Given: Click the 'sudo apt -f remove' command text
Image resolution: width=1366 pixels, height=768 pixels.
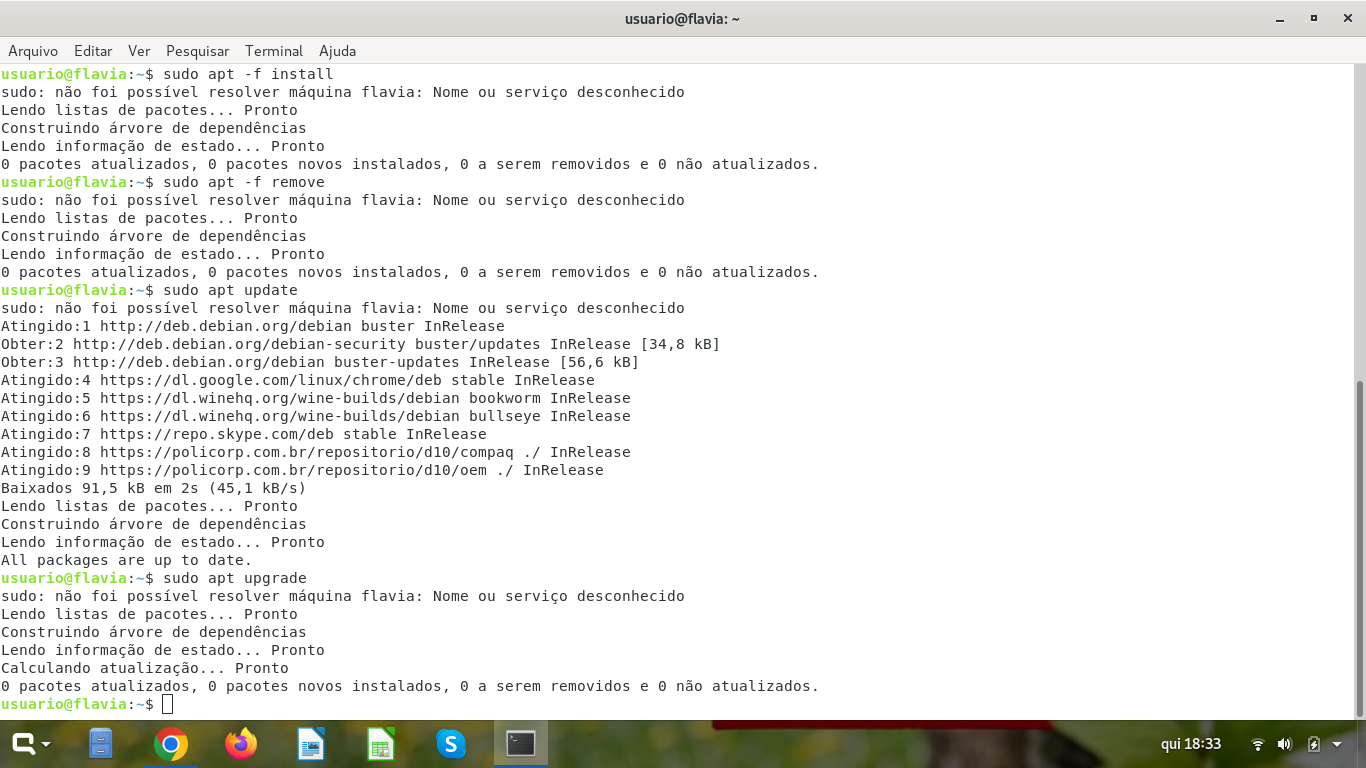Looking at the screenshot, I should click(x=244, y=182).
